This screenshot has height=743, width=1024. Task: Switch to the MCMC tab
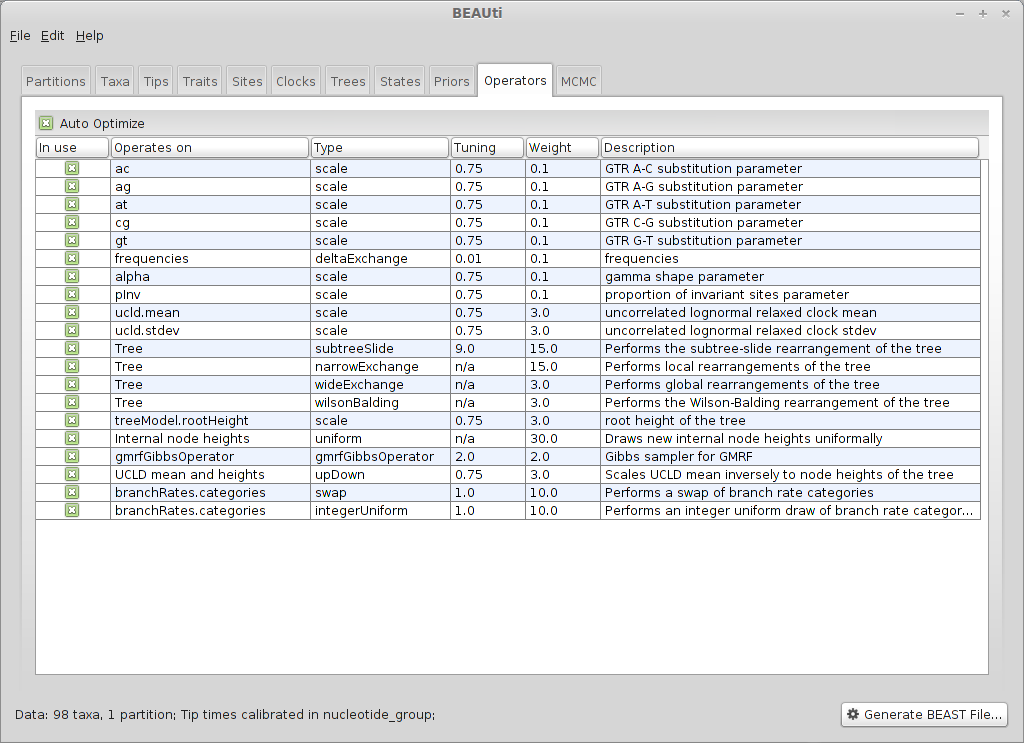(x=579, y=82)
